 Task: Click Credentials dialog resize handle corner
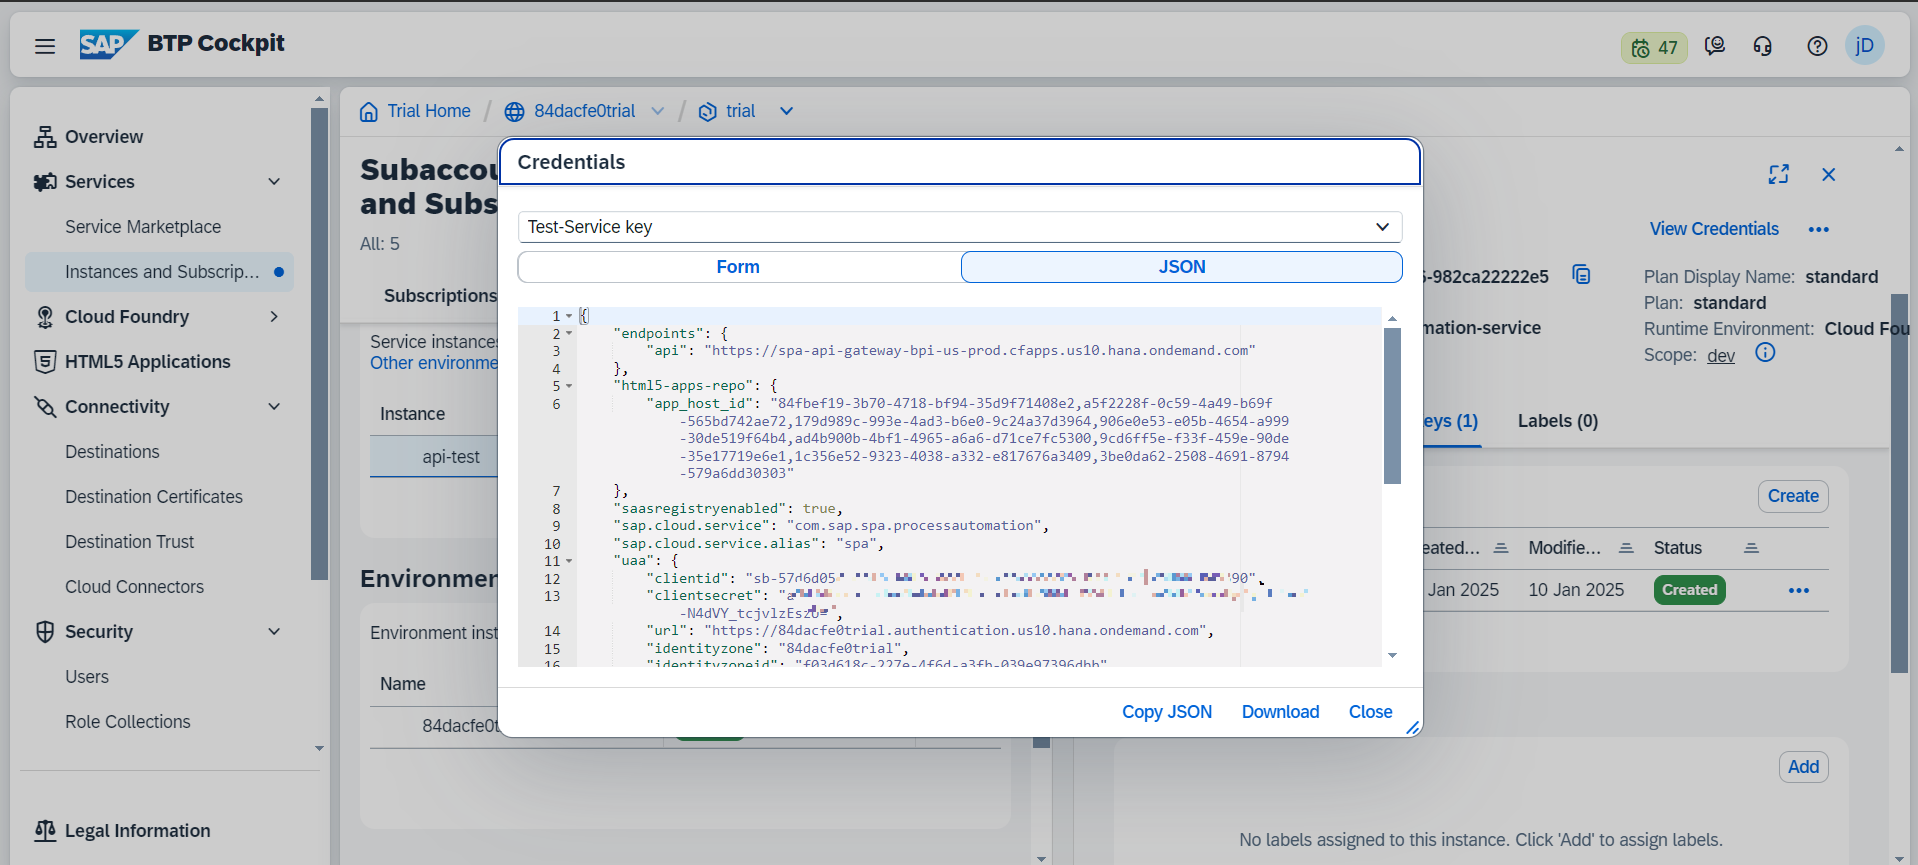point(1412,728)
